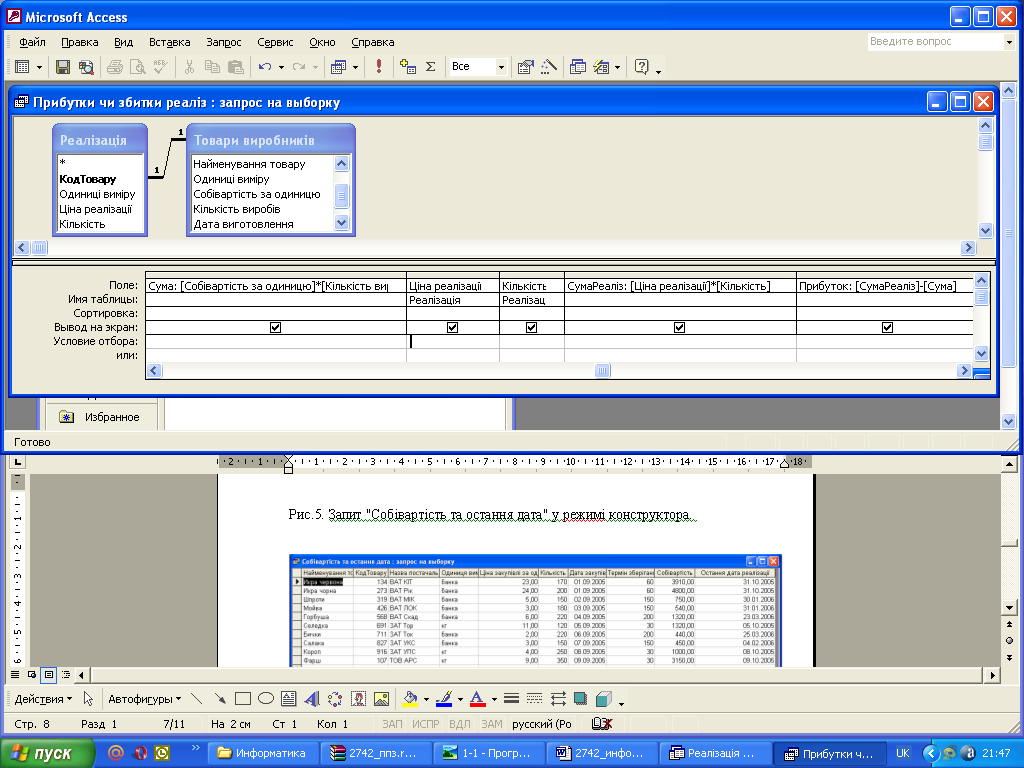
Task: Open the Top Values 'Все' dropdown
Action: click(x=501, y=67)
